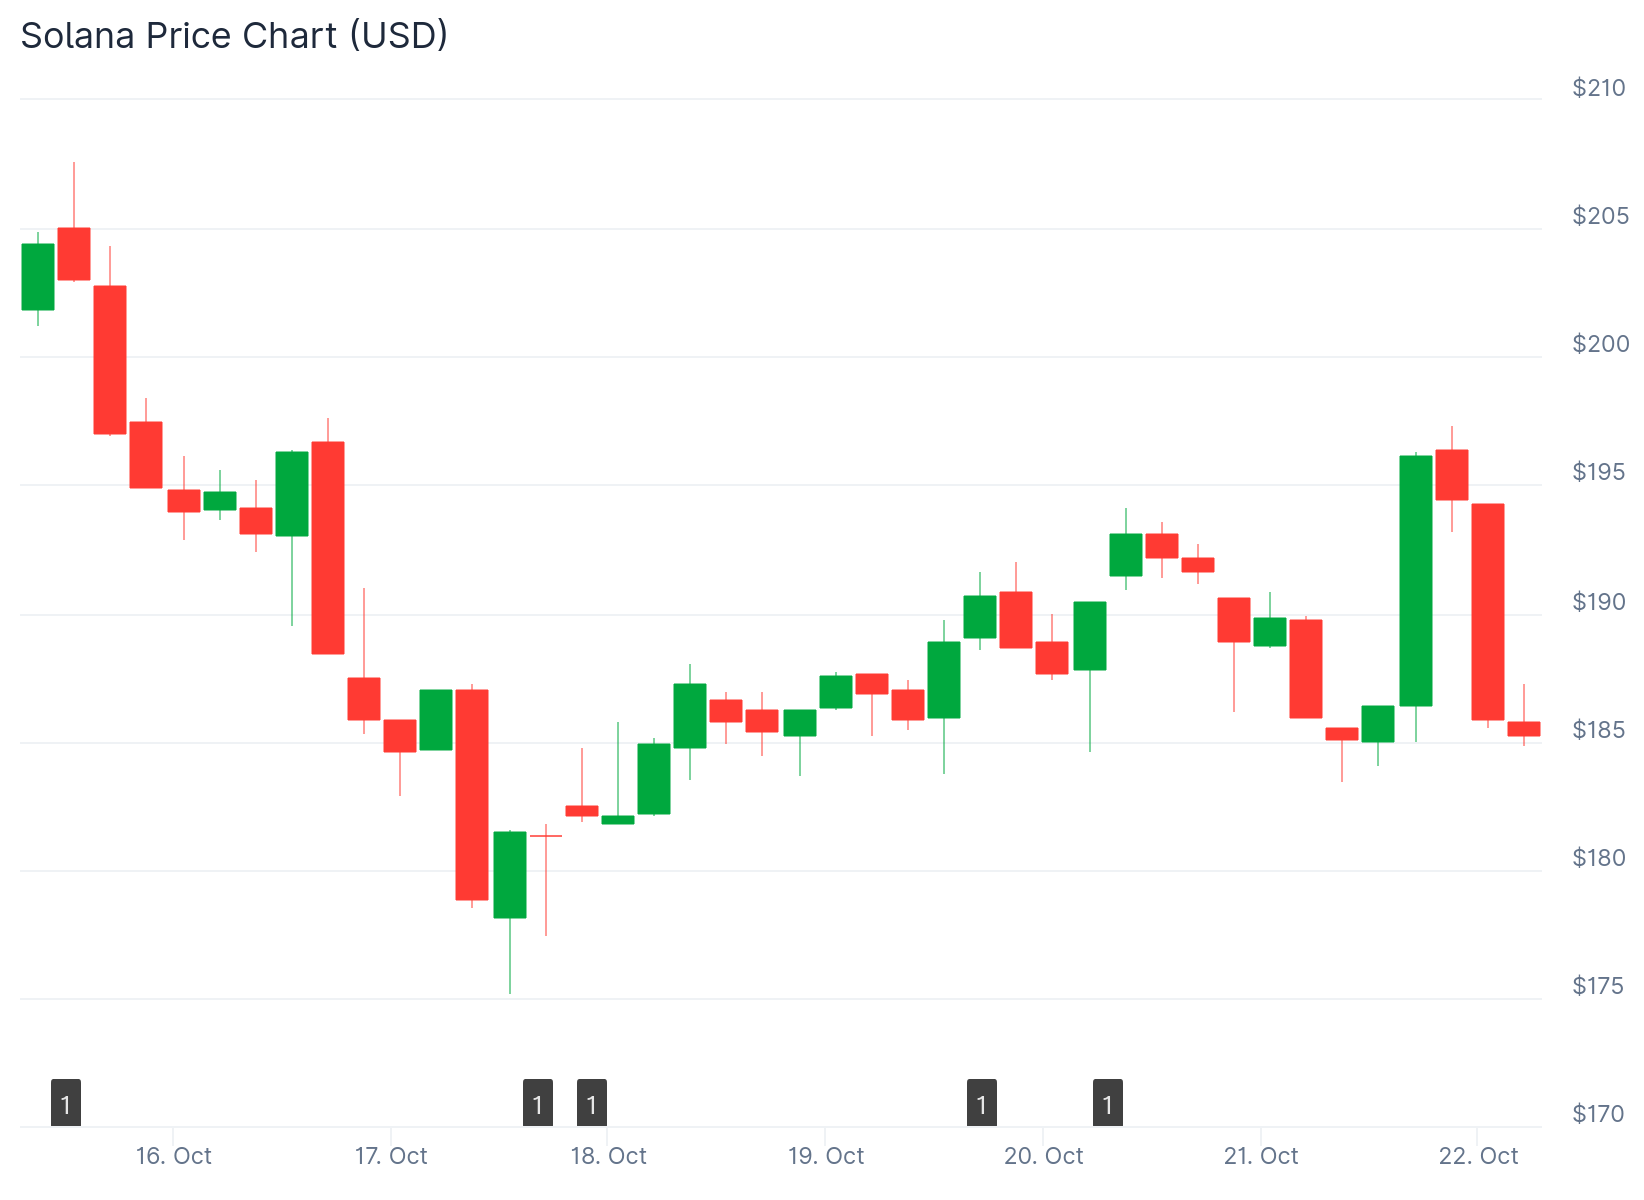The height and width of the screenshot is (1200, 1644).
Task: Click the $210 price axis label
Action: (1599, 88)
